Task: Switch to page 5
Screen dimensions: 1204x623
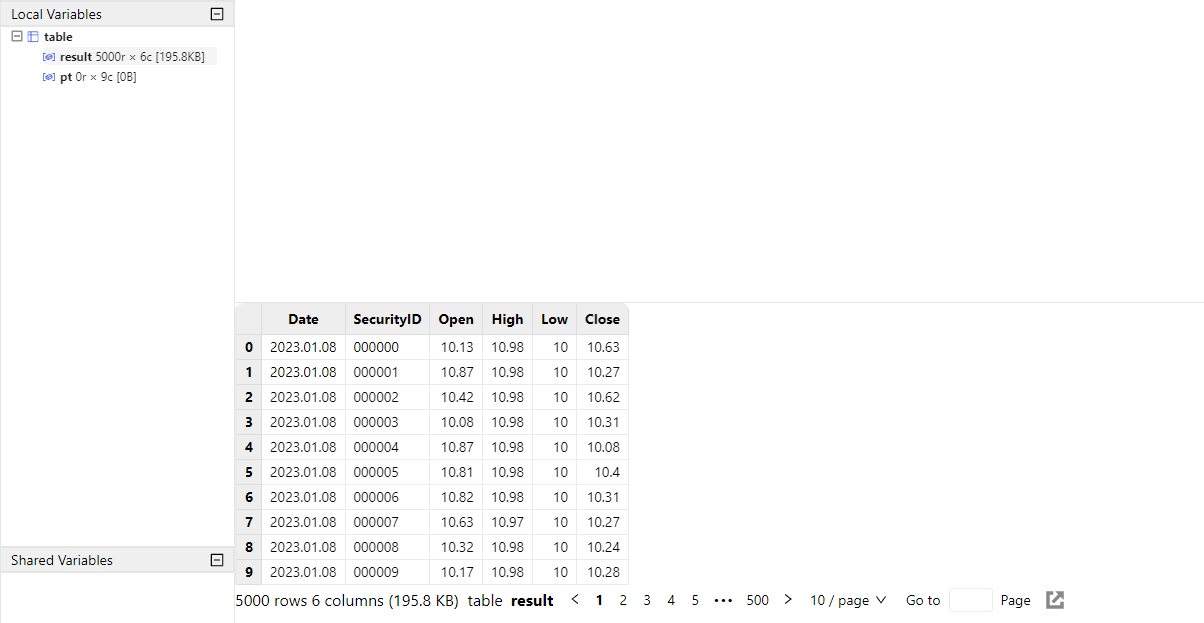Action: click(x=695, y=600)
